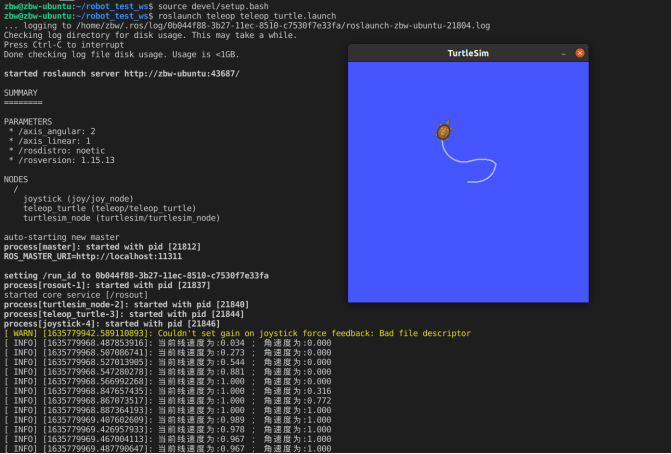Click the INFO line with linear speed 0.978

coord(167,430)
